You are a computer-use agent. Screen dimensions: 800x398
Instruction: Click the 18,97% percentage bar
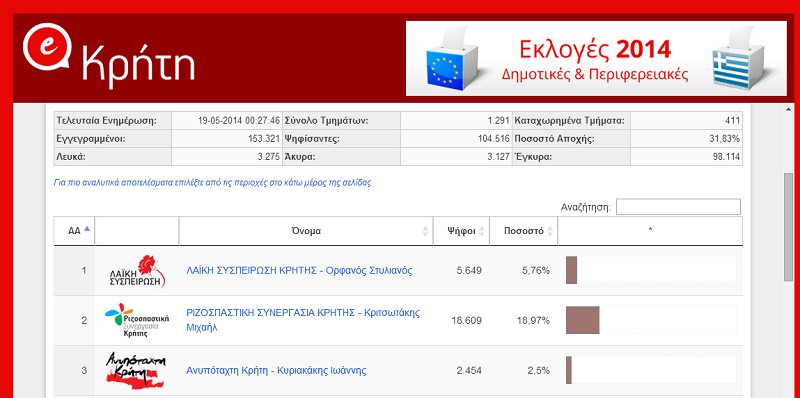582,320
